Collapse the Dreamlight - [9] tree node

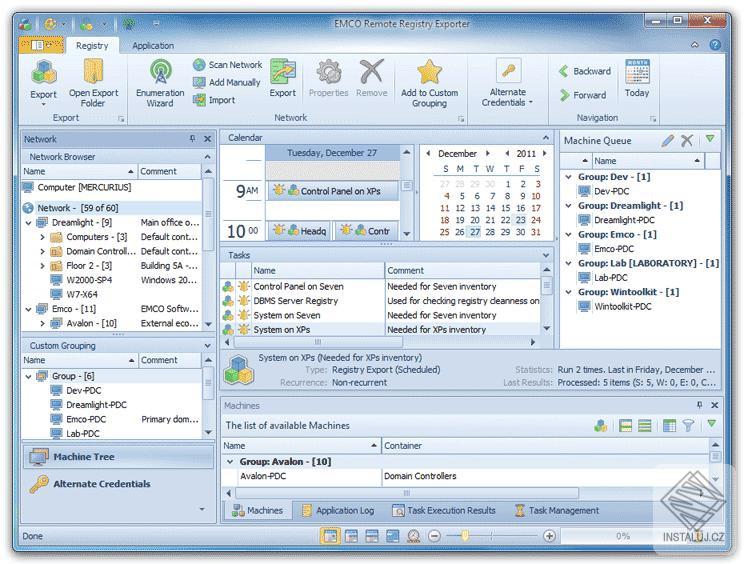pyautogui.click(x=28, y=222)
